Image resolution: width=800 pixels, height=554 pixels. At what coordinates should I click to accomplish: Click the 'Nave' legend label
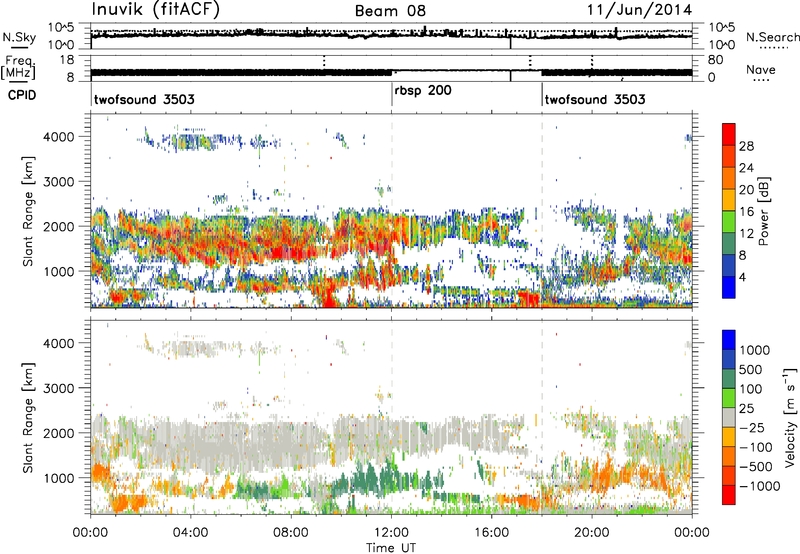click(x=760, y=69)
